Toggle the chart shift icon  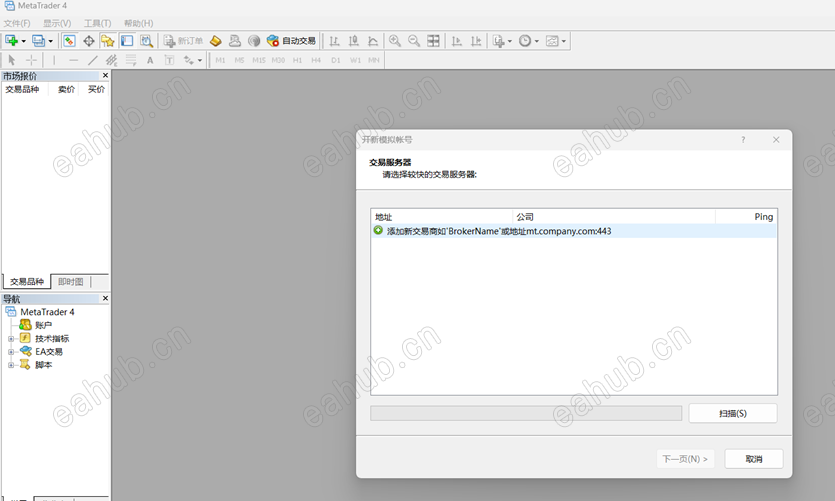tap(476, 40)
